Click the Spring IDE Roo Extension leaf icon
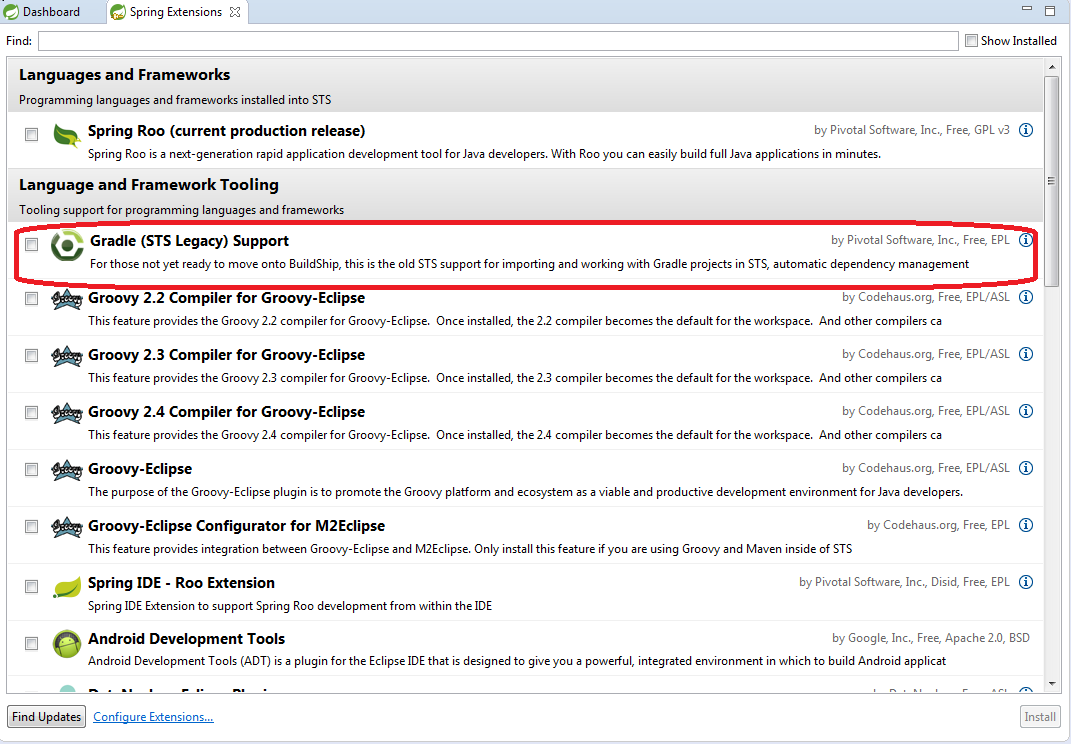This screenshot has height=744, width=1071. [67, 587]
